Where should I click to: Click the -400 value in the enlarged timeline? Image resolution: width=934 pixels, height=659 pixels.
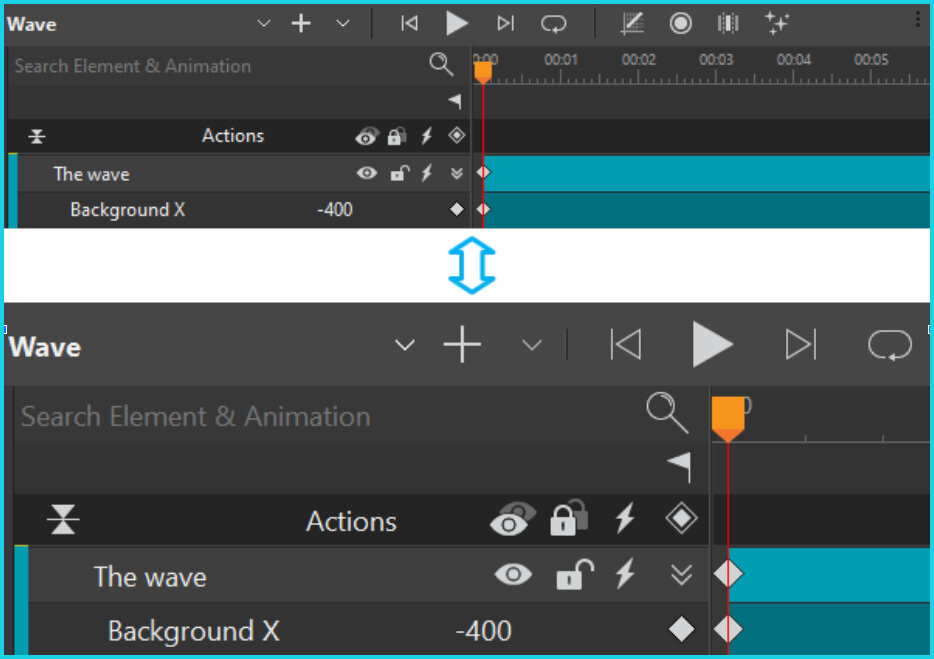click(x=483, y=631)
